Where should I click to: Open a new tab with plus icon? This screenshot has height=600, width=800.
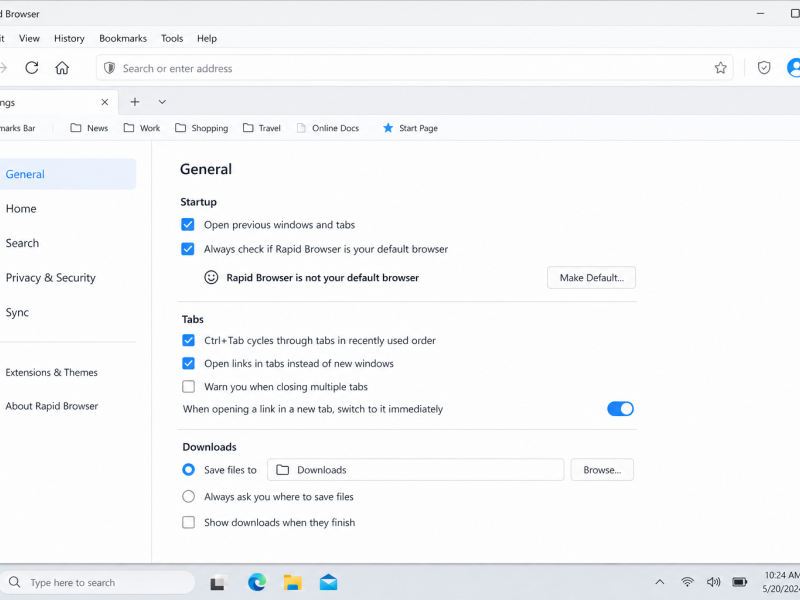pyautogui.click(x=135, y=102)
